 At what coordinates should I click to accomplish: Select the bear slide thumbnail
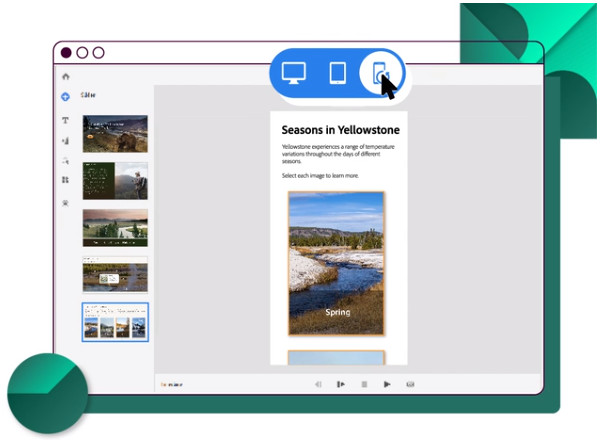115,134
